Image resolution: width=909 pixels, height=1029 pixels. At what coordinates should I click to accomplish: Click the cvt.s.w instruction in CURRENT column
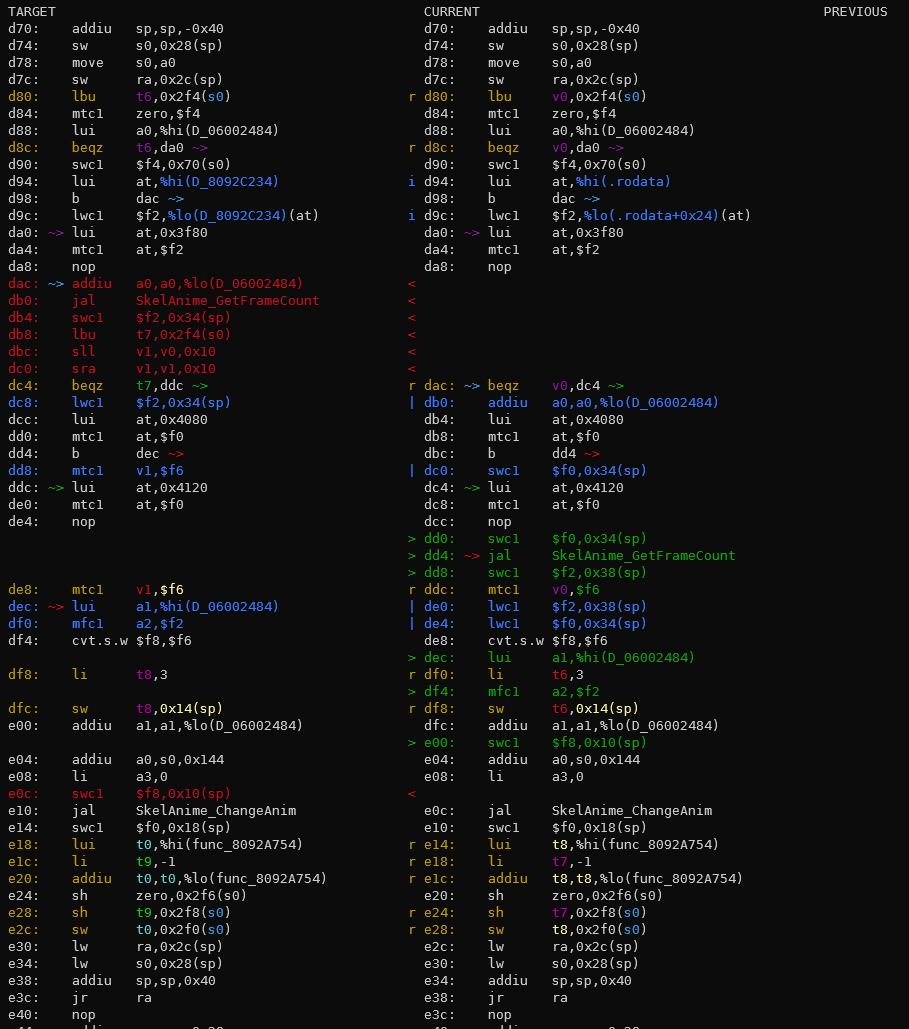pos(515,641)
